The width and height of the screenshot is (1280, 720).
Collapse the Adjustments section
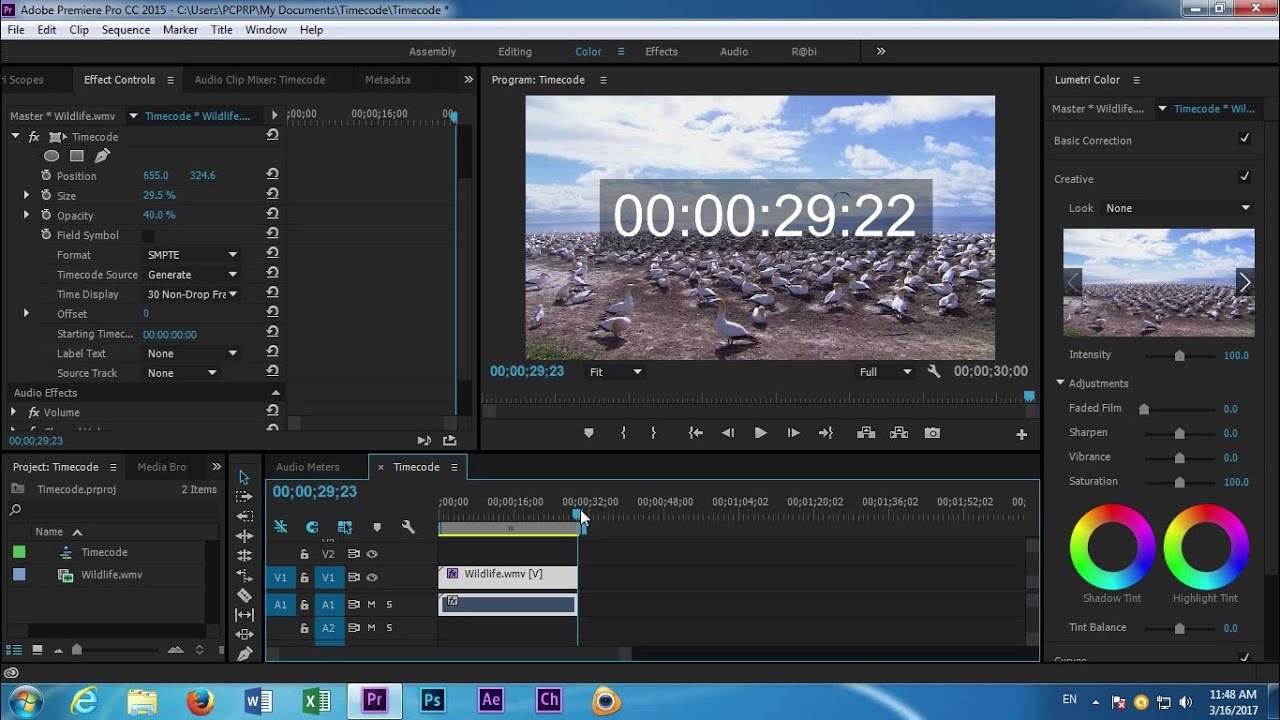(x=1061, y=383)
